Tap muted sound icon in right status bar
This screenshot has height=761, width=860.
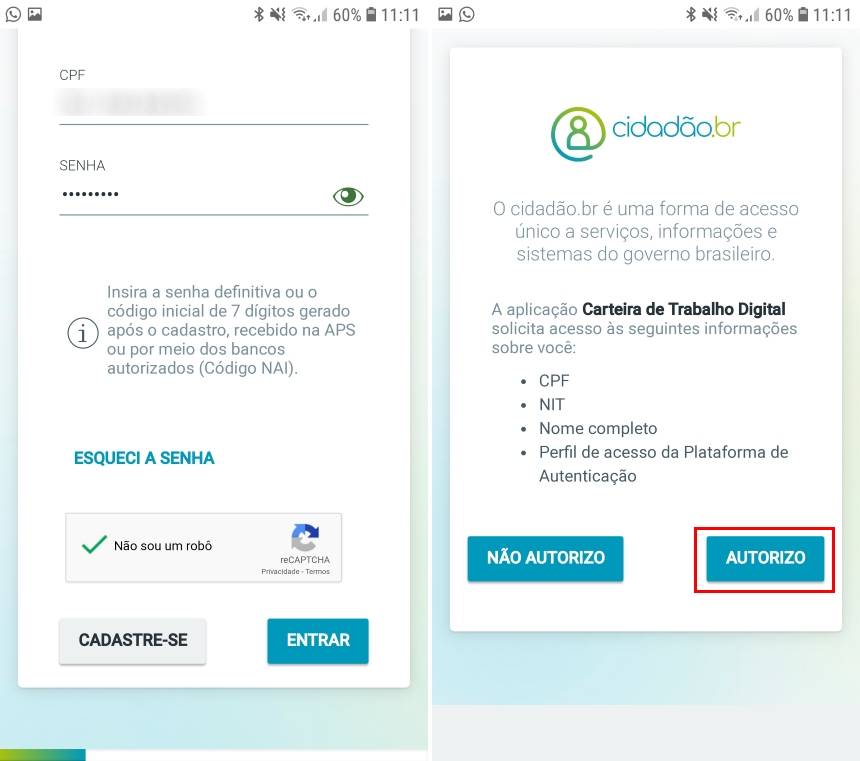pyautogui.click(x=710, y=14)
